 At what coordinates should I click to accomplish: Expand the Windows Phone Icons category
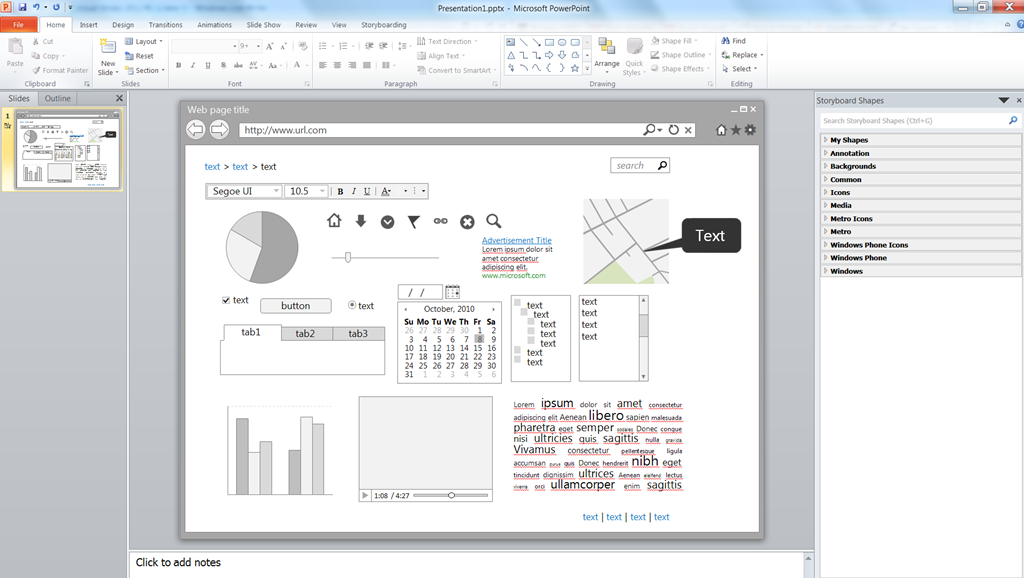click(869, 245)
